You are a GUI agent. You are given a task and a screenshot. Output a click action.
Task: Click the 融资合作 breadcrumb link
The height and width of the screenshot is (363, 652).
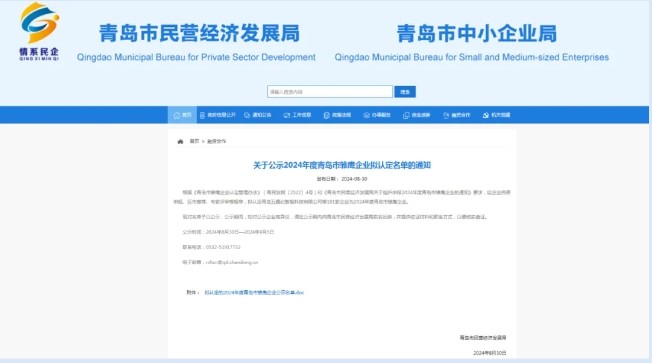(x=216, y=141)
